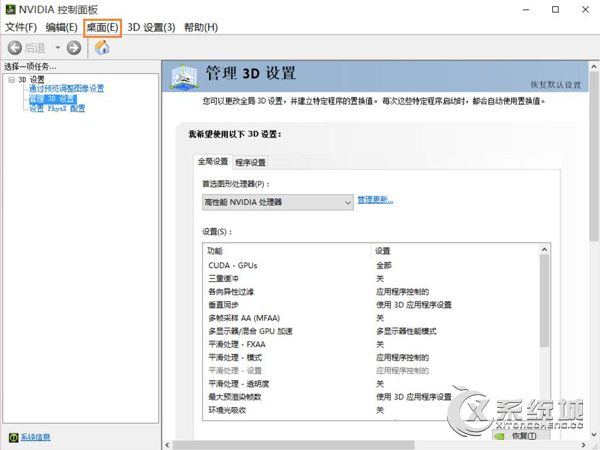Open the 系统信息 link
The width and height of the screenshot is (600, 450).
(x=35, y=437)
